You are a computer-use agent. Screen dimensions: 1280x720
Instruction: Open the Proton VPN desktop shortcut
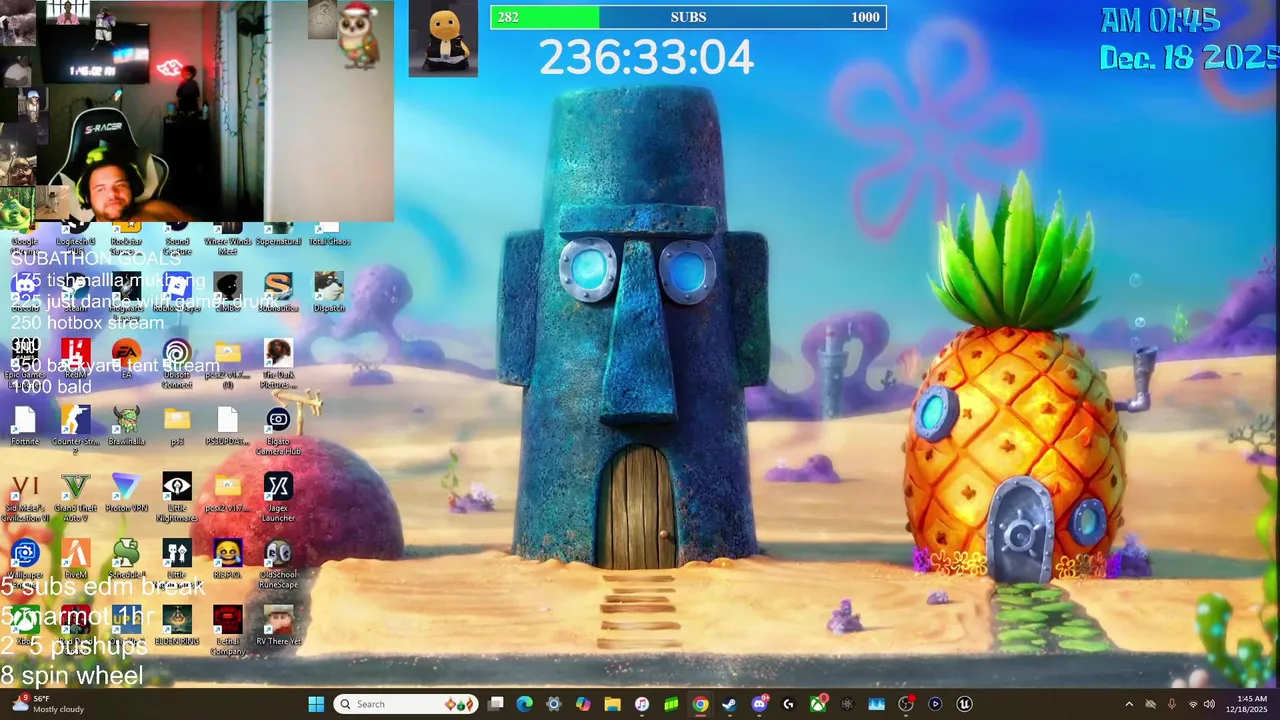[x=126, y=492]
